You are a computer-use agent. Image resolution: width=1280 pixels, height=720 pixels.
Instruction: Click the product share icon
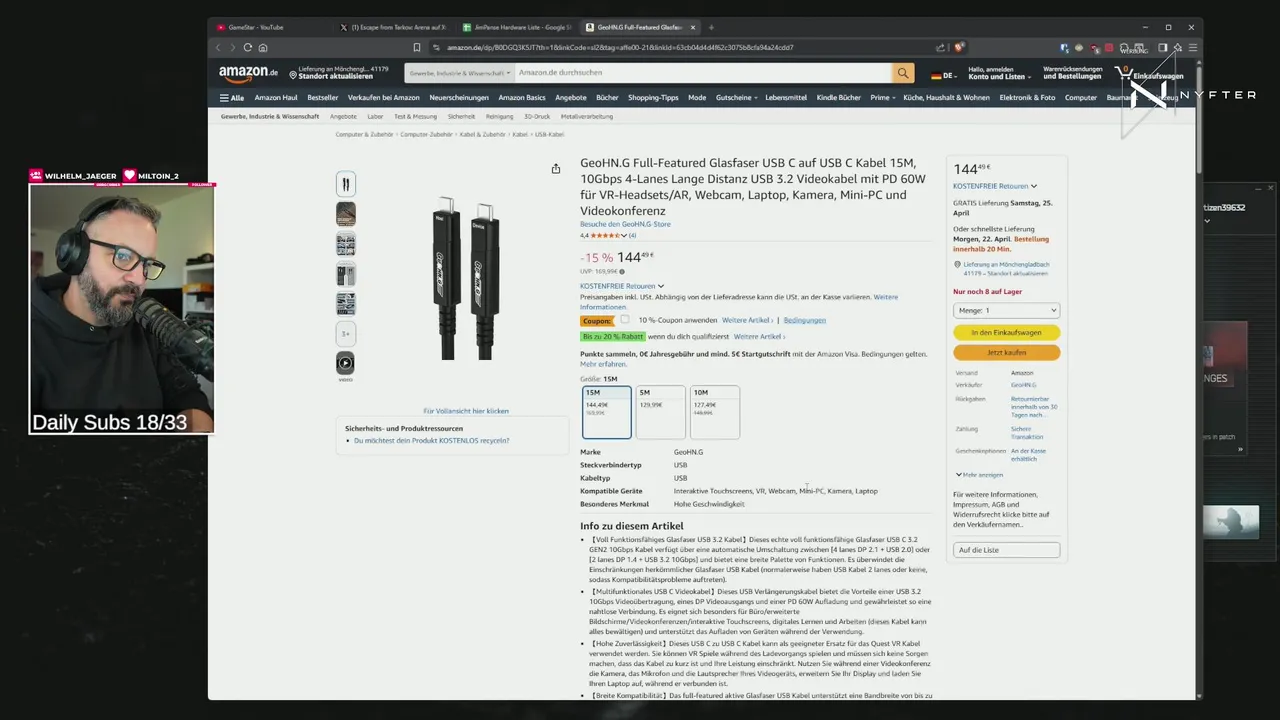click(x=556, y=169)
